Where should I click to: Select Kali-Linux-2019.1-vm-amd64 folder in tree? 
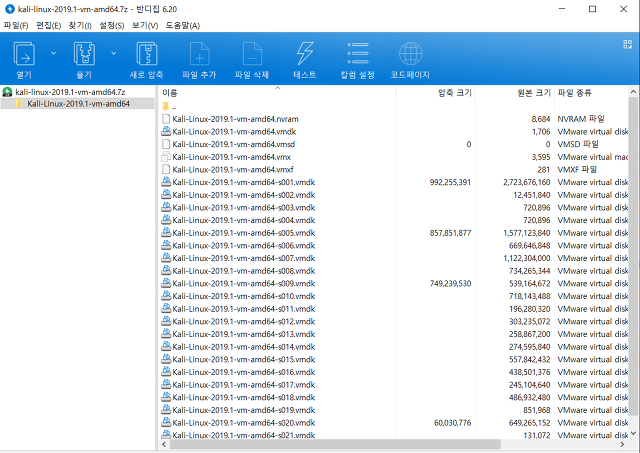click(x=78, y=104)
